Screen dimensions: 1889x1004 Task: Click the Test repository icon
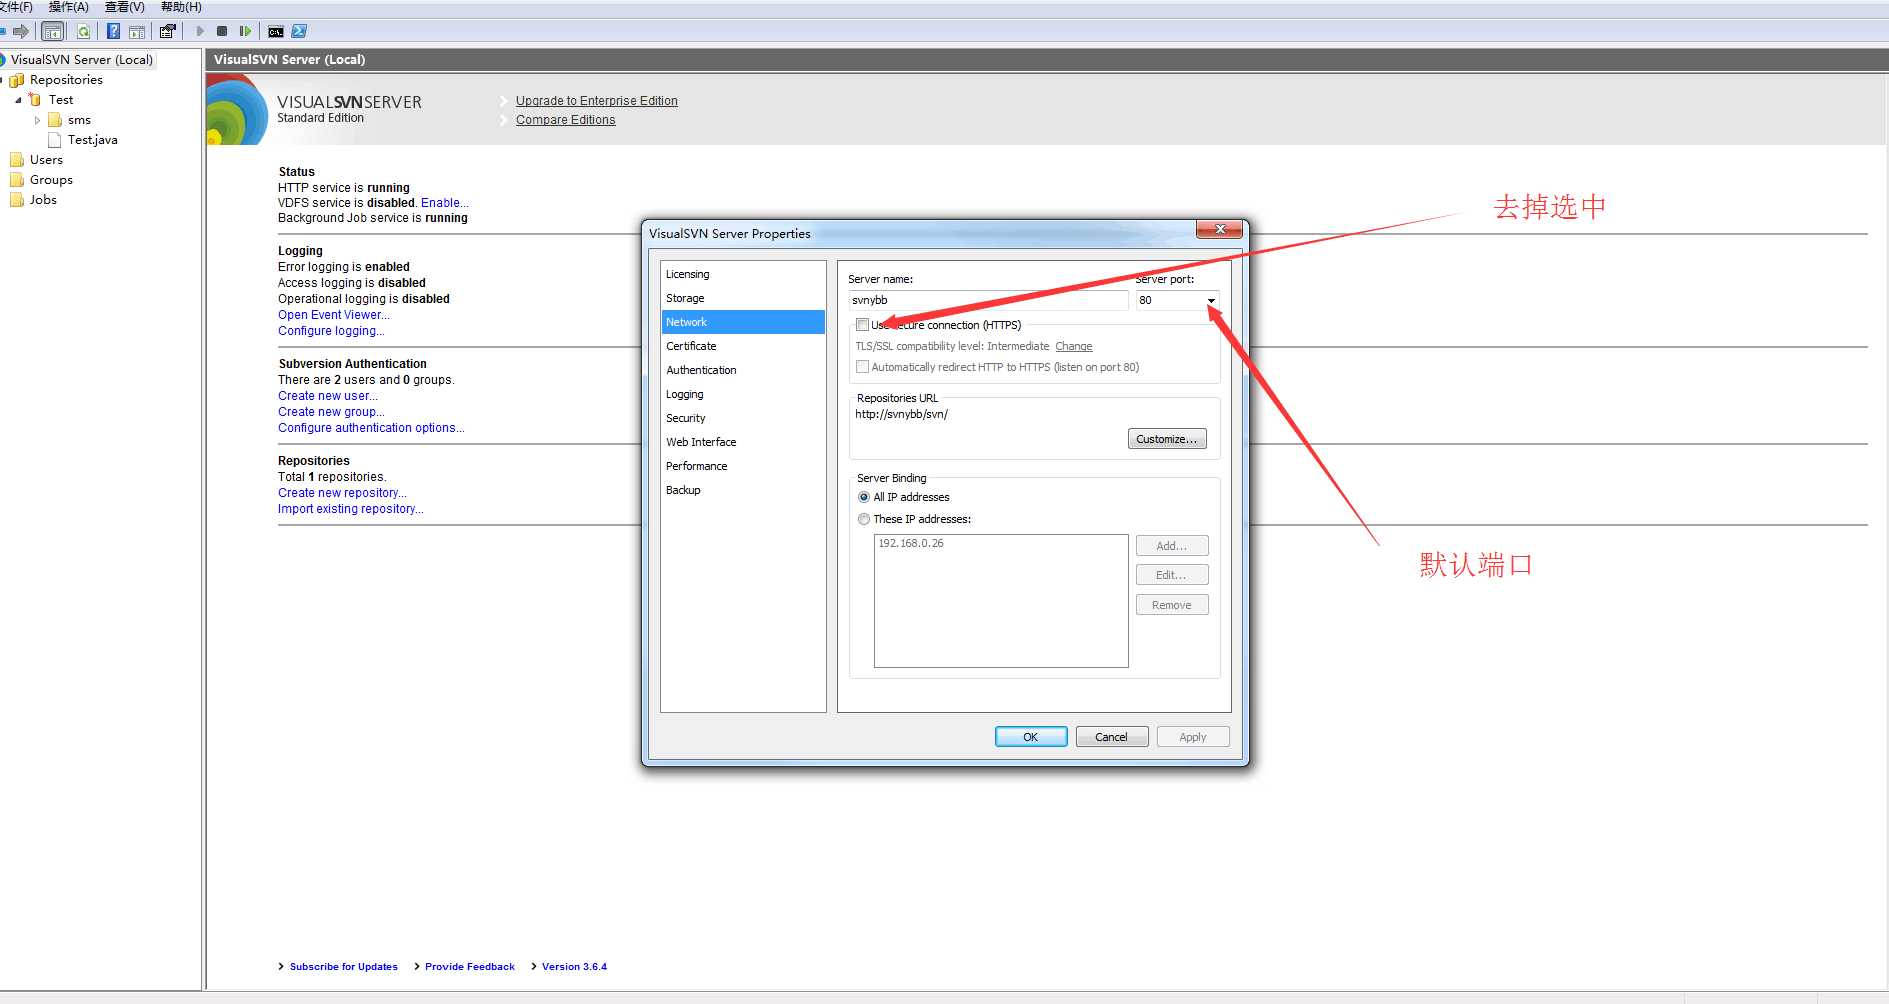point(35,100)
